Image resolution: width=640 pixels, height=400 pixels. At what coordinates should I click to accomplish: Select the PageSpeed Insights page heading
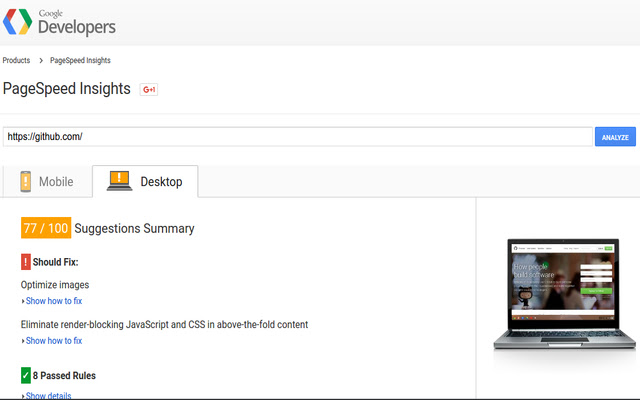[67, 89]
